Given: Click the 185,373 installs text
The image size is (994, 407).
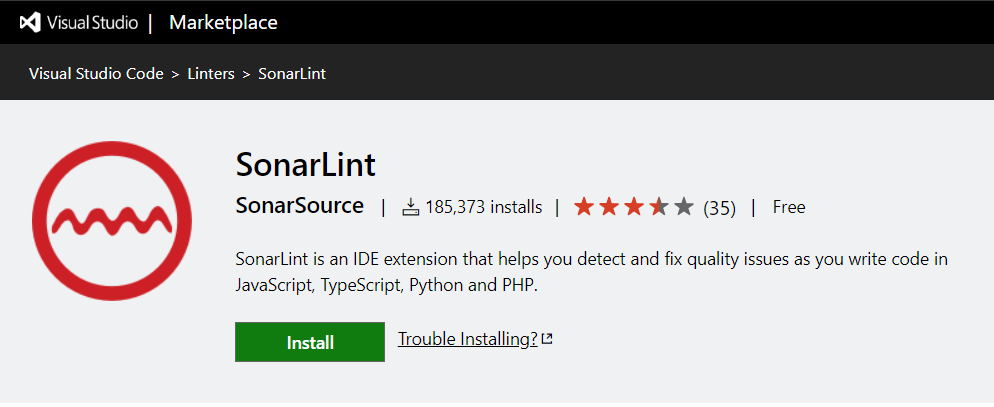Looking at the screenshot, I should (484, 207).
